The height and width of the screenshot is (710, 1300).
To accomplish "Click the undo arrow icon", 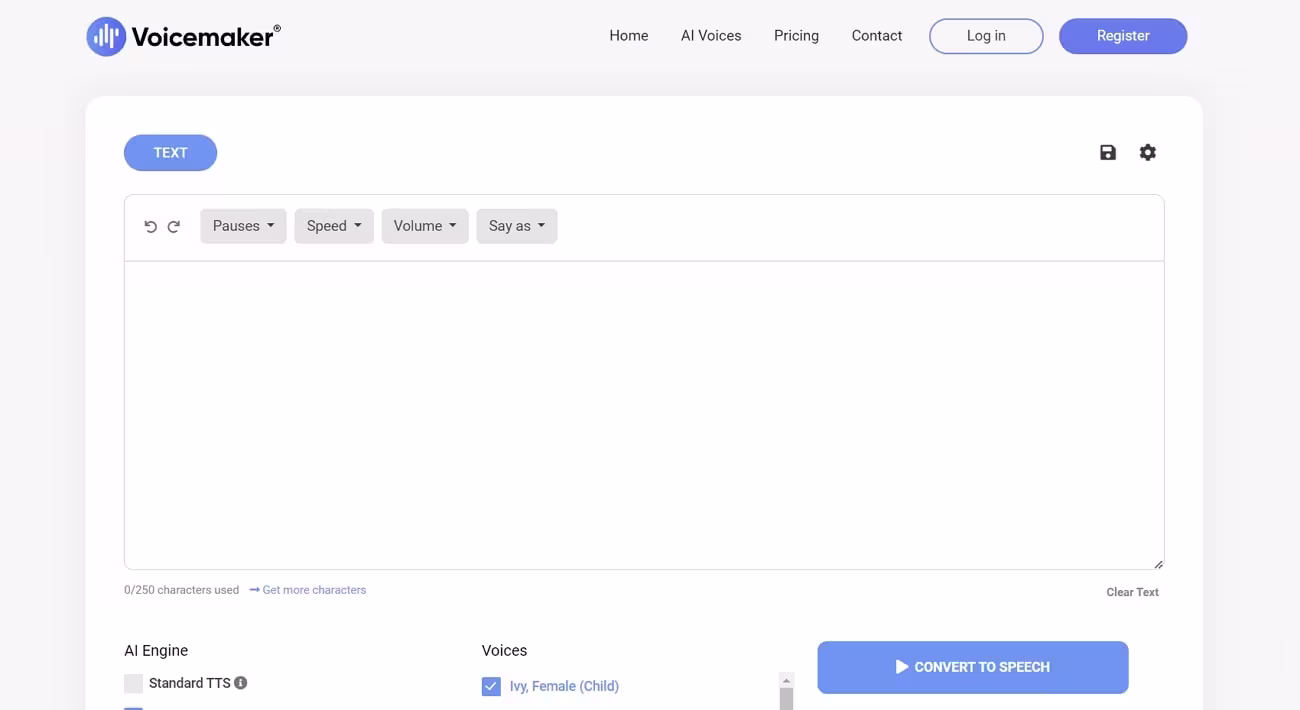I will tap(151, 227).
